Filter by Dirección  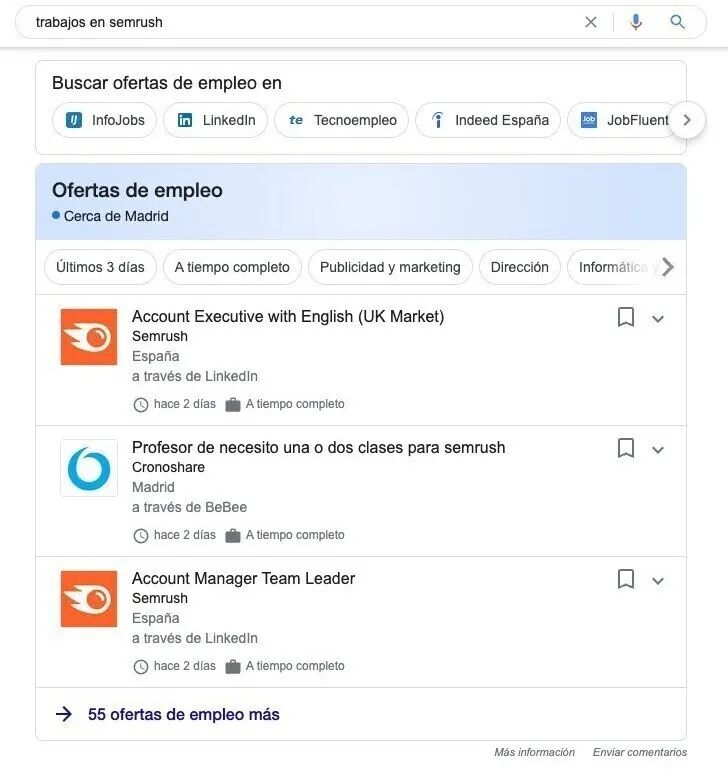pos(520,267)
